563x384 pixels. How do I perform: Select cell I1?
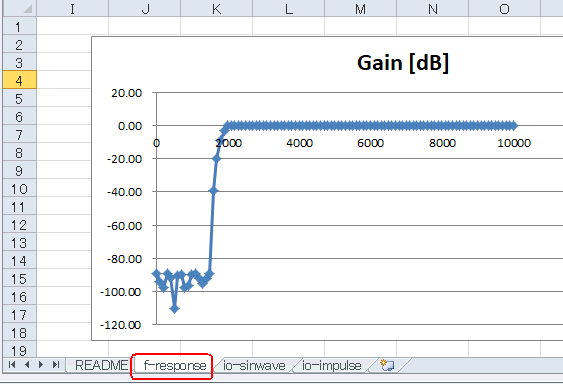(x=73, y=26)
